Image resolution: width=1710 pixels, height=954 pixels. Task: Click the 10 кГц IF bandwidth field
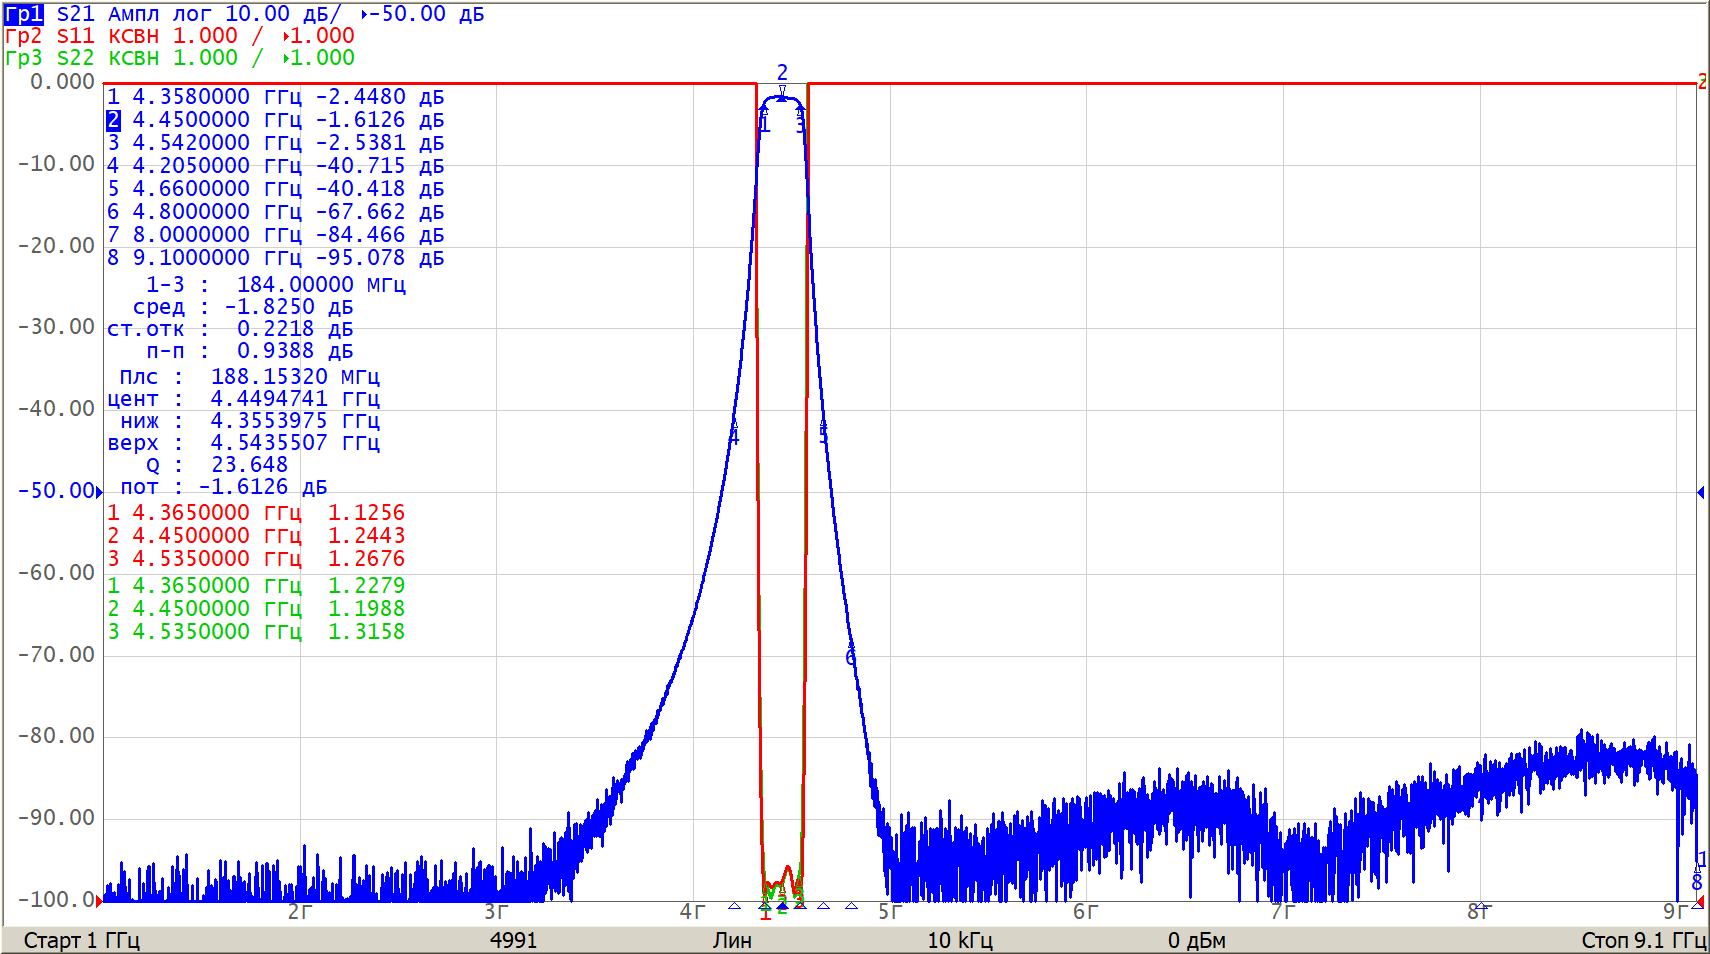959,940
